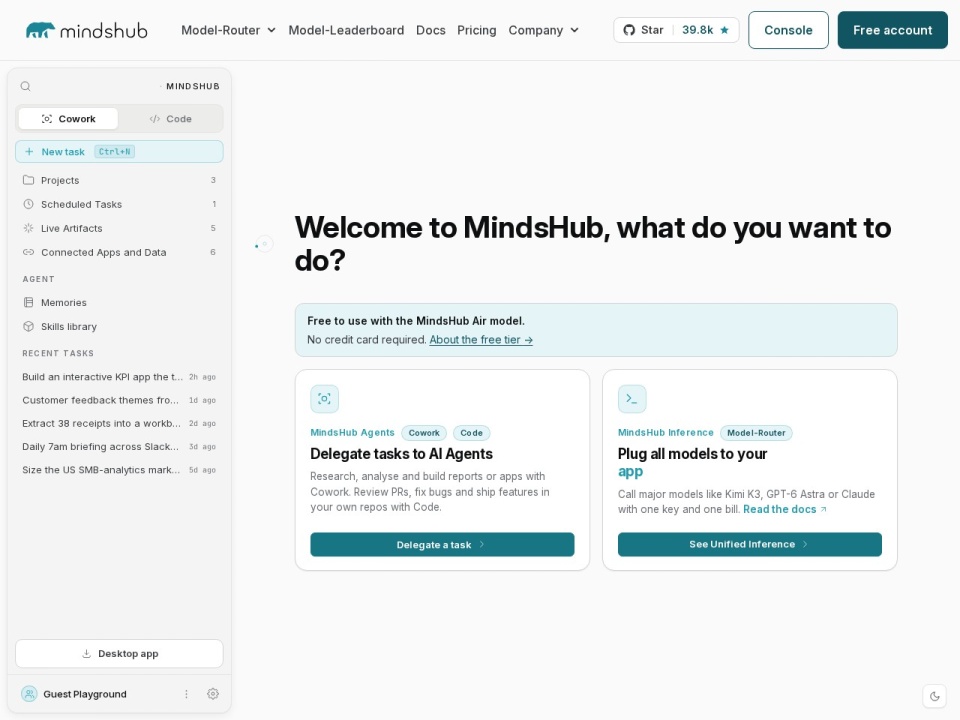Click the Connected Apps count 6
The image size is (960, 720).
click(213, 252)
